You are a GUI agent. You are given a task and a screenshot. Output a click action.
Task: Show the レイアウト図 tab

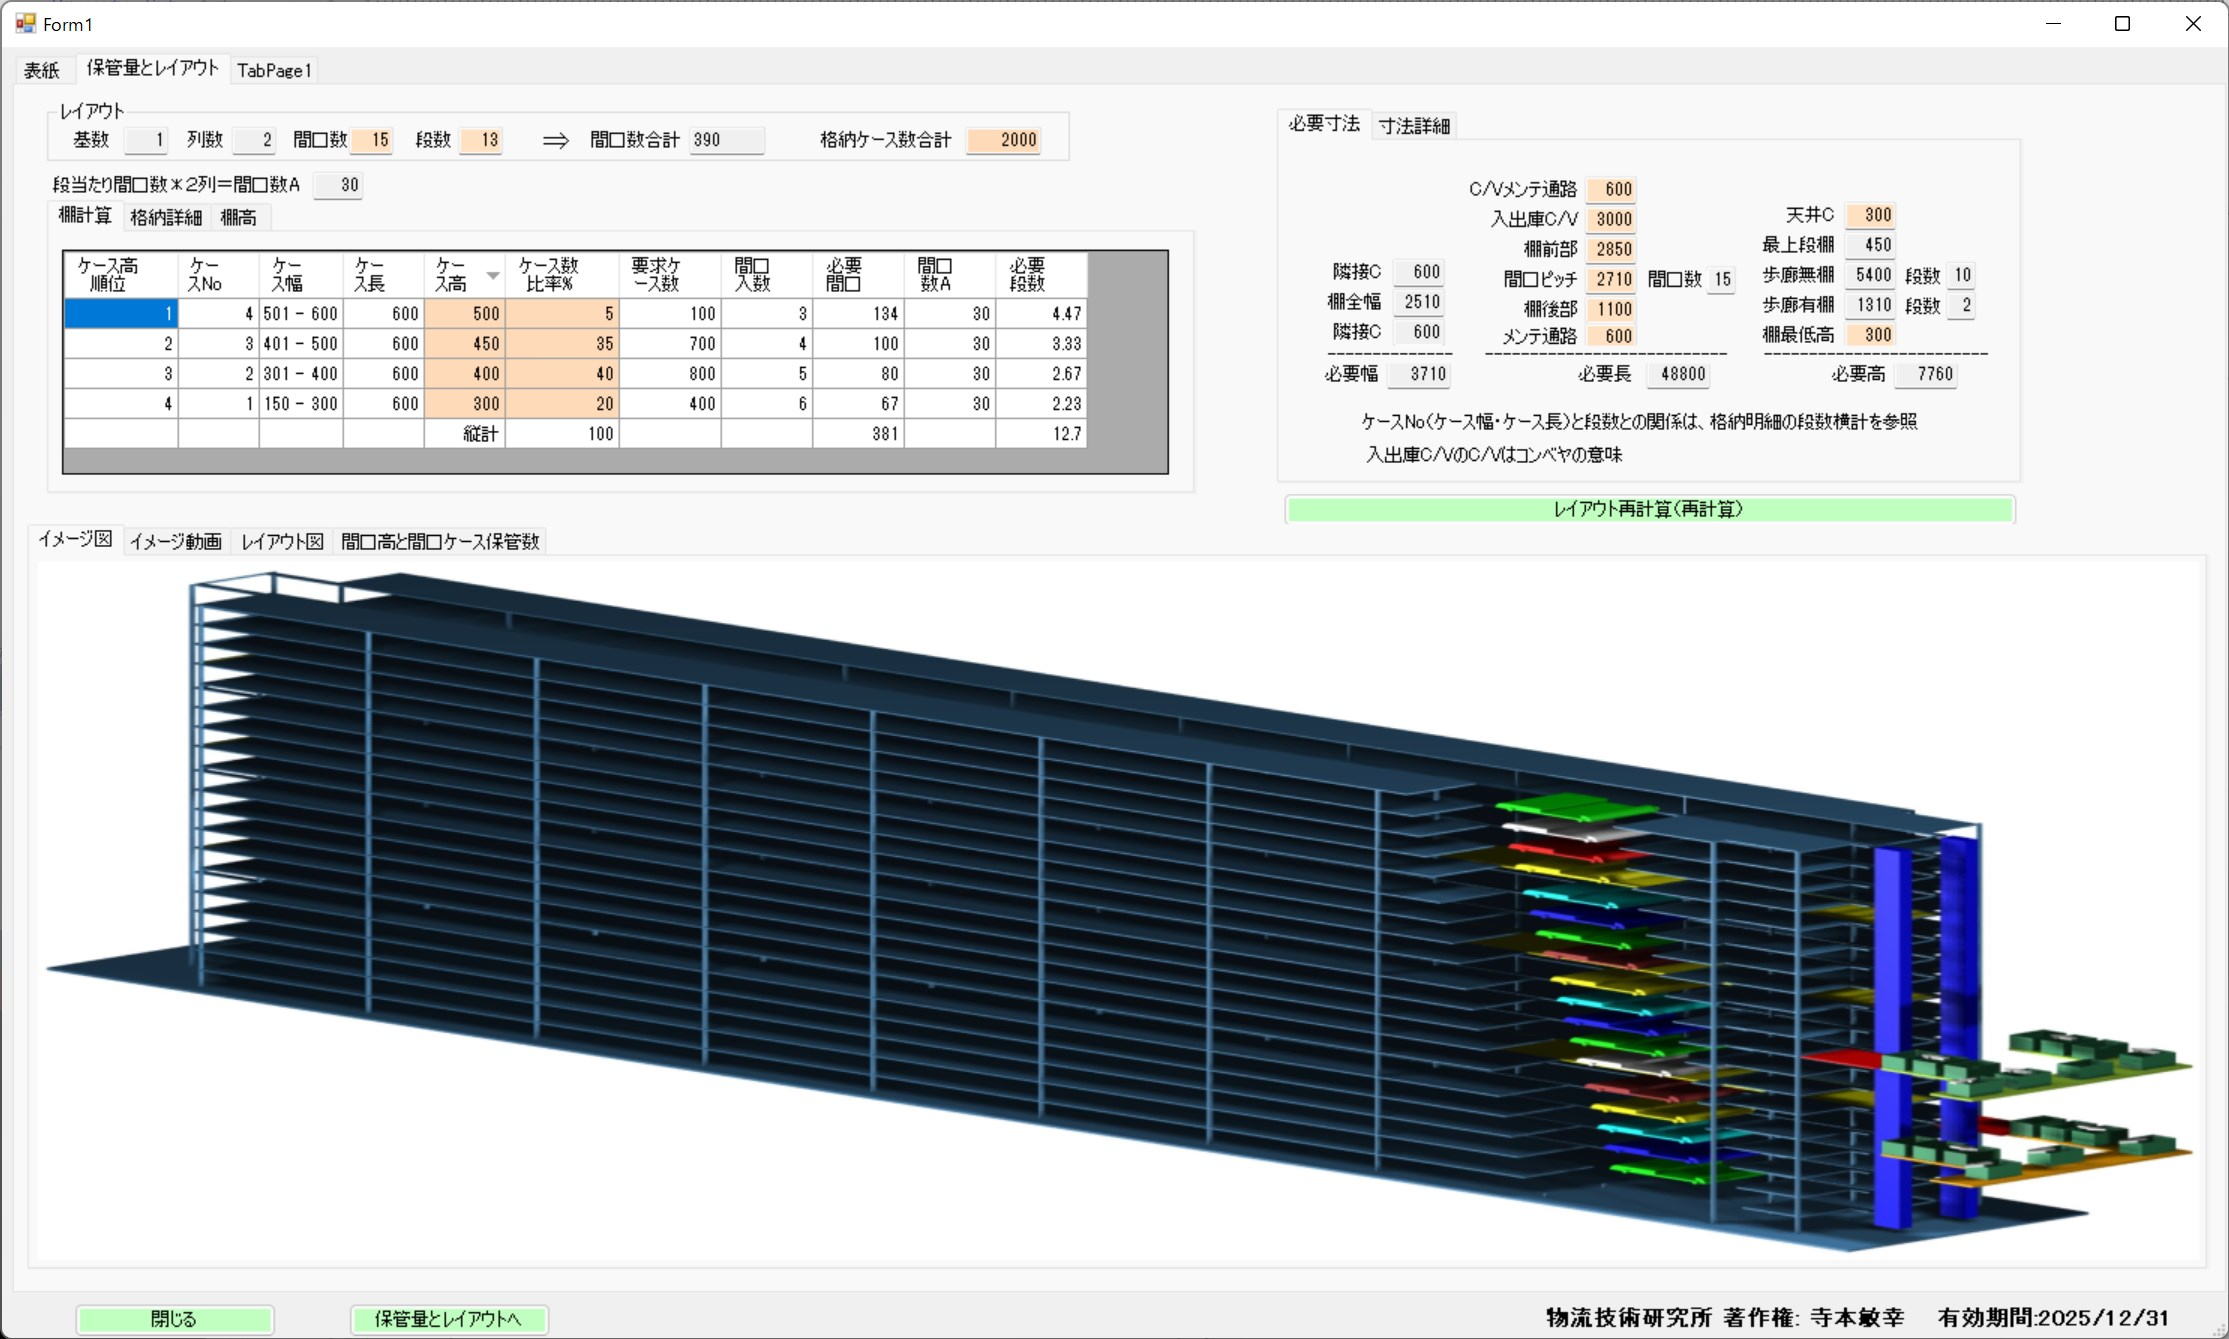[x=282, y=541]
